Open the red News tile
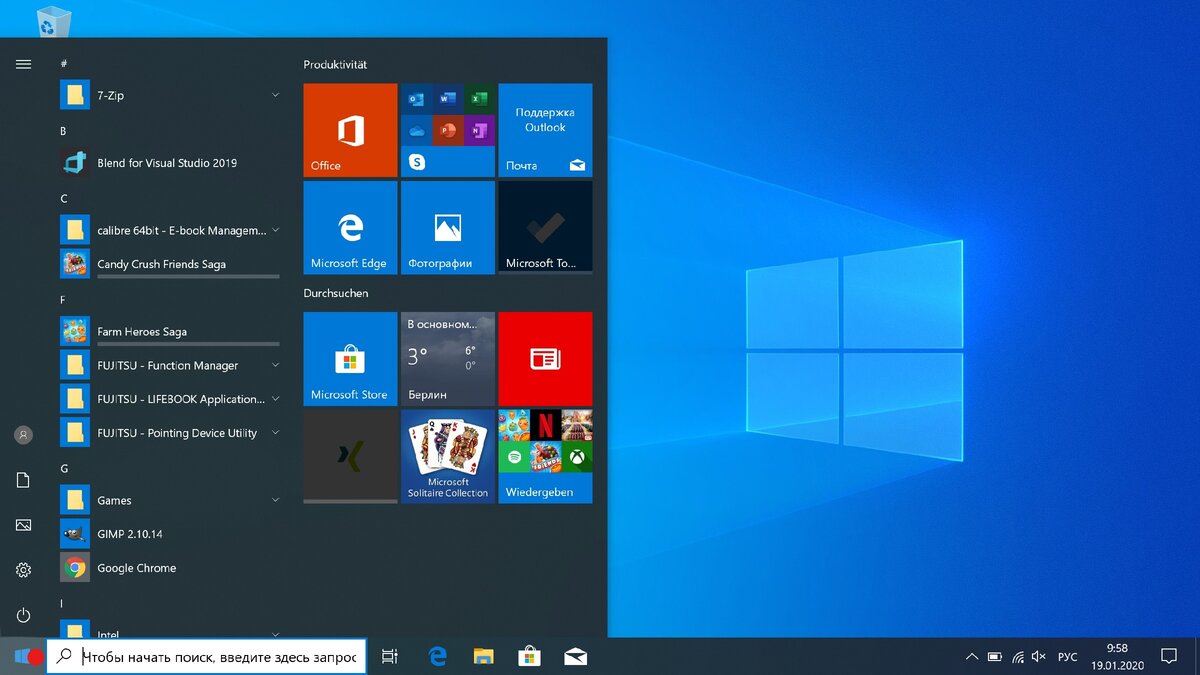This screenshot has height=675, width=1200. click(545, 358)
